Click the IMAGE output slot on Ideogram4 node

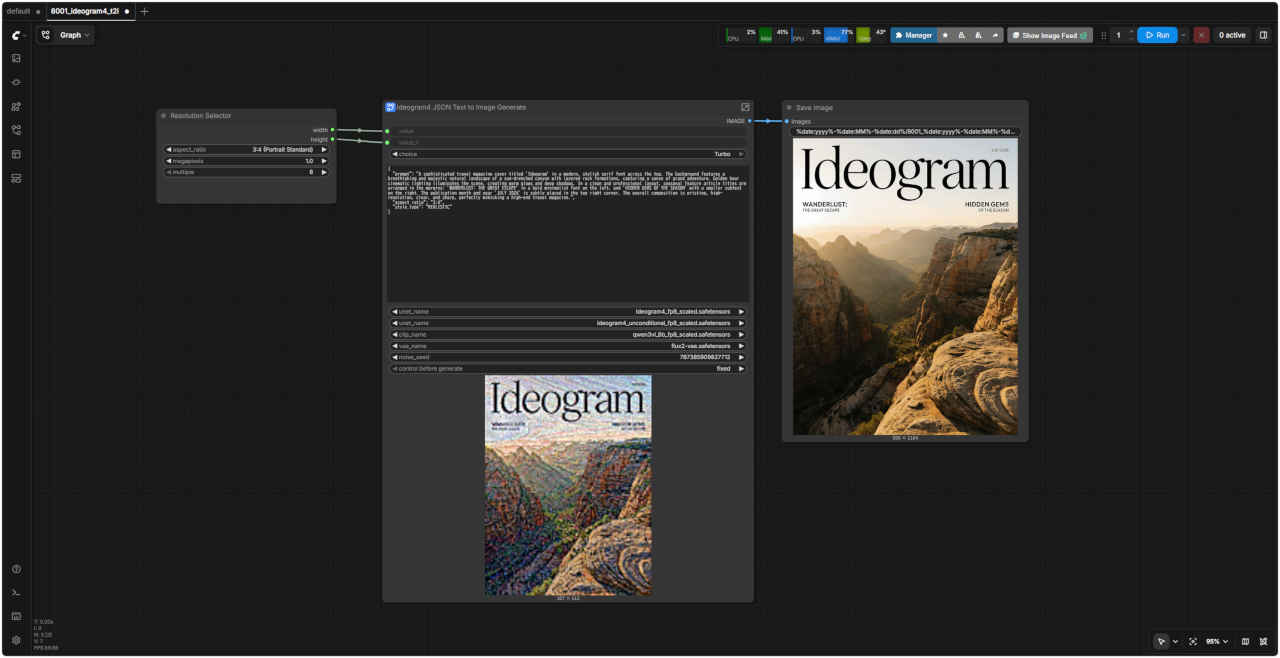(749, 121)
